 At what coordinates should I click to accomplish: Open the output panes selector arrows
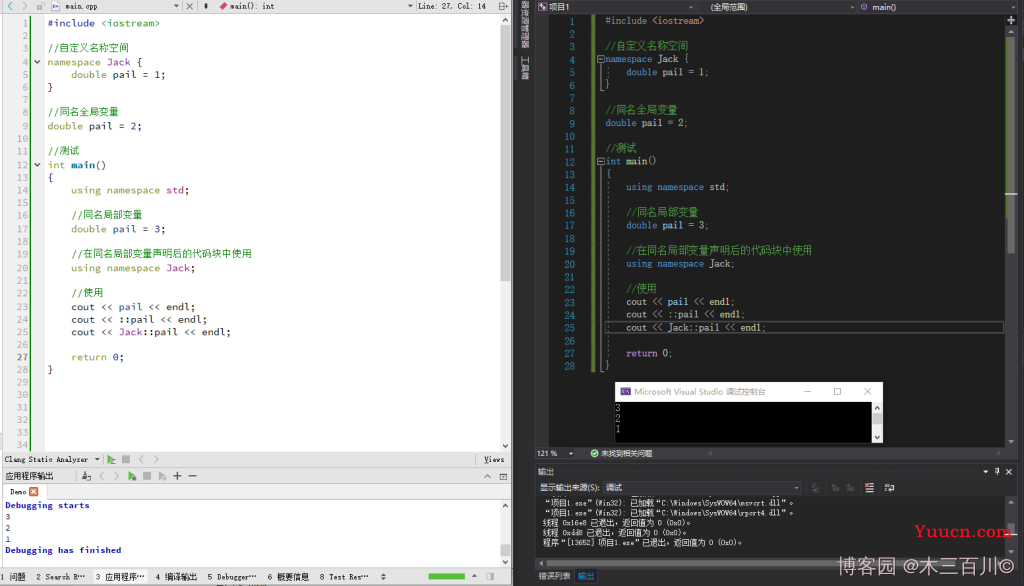coord(383,577)
